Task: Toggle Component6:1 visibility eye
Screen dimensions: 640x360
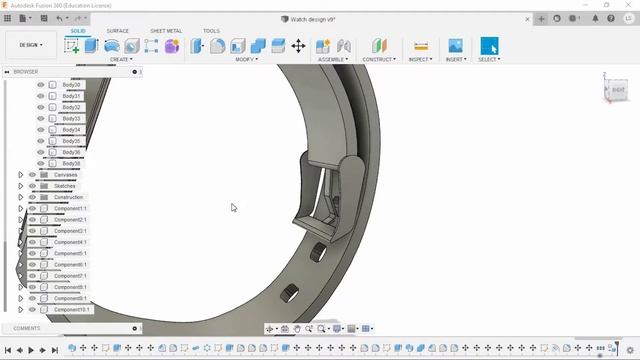Action: (32, 264)
